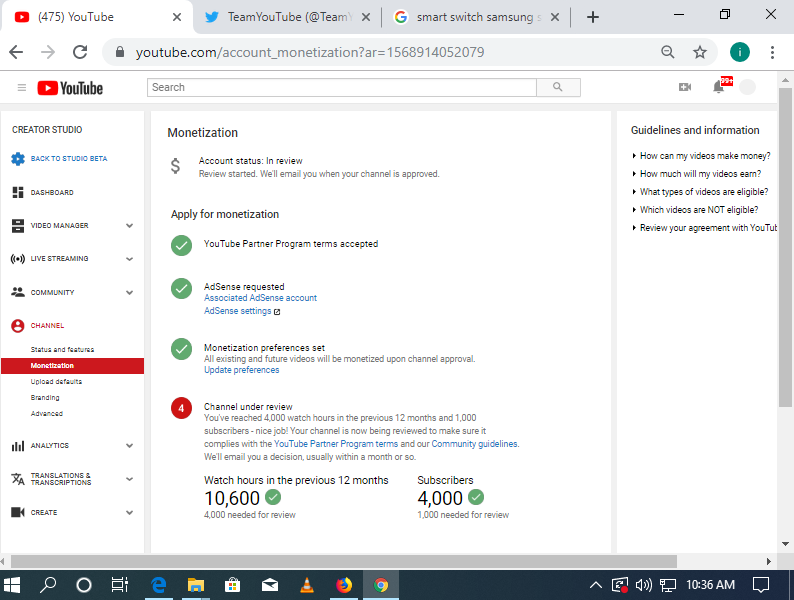Screen dimensions: 794x600
Task: Open AdSense settings link
Action: click(237, 311)
